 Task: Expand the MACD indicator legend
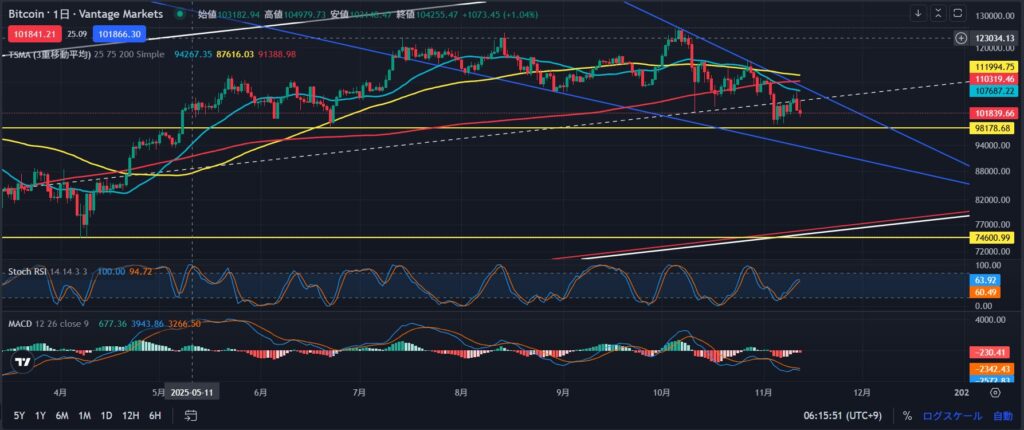20,325
